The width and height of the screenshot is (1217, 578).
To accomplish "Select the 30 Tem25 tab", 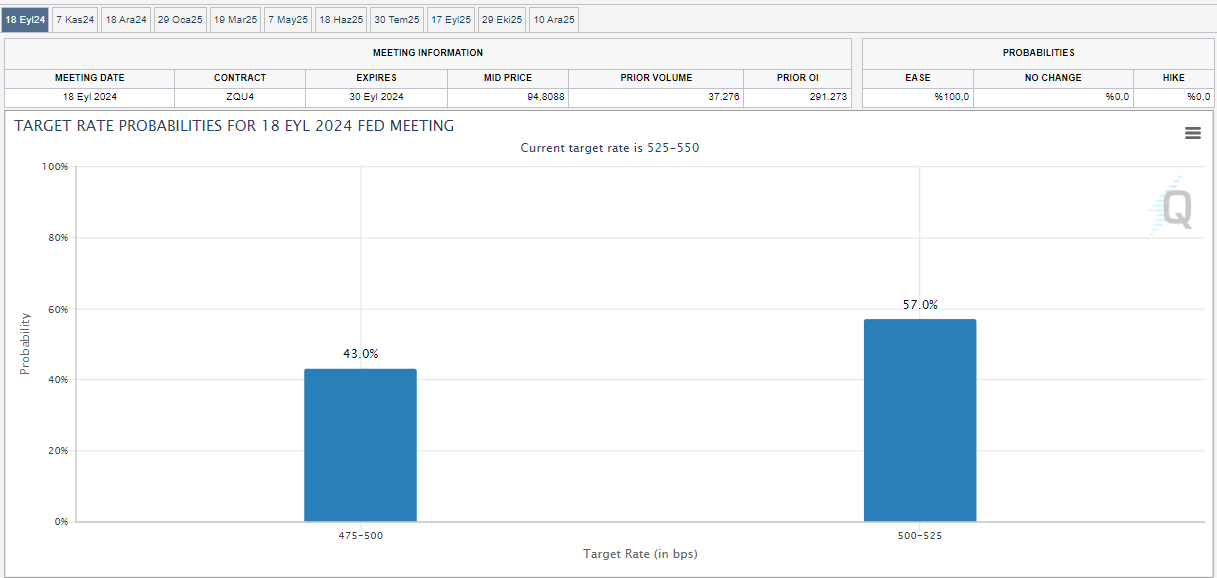I will pos(396,19).
